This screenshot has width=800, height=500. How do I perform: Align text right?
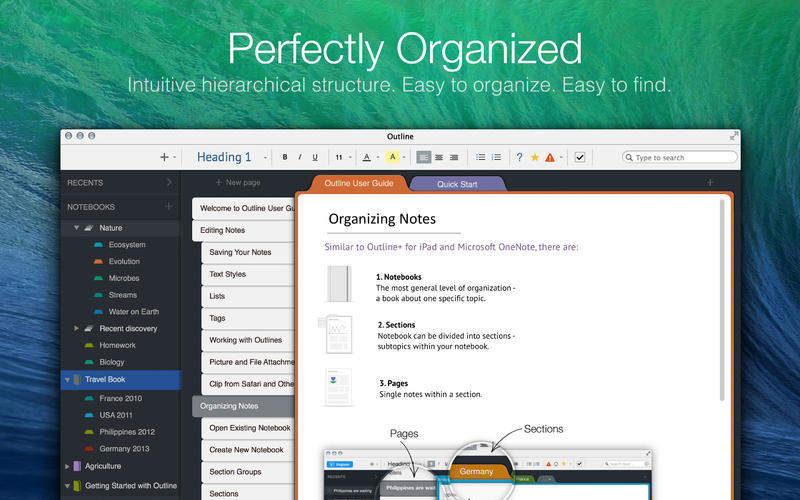click(x=454, y=157)
